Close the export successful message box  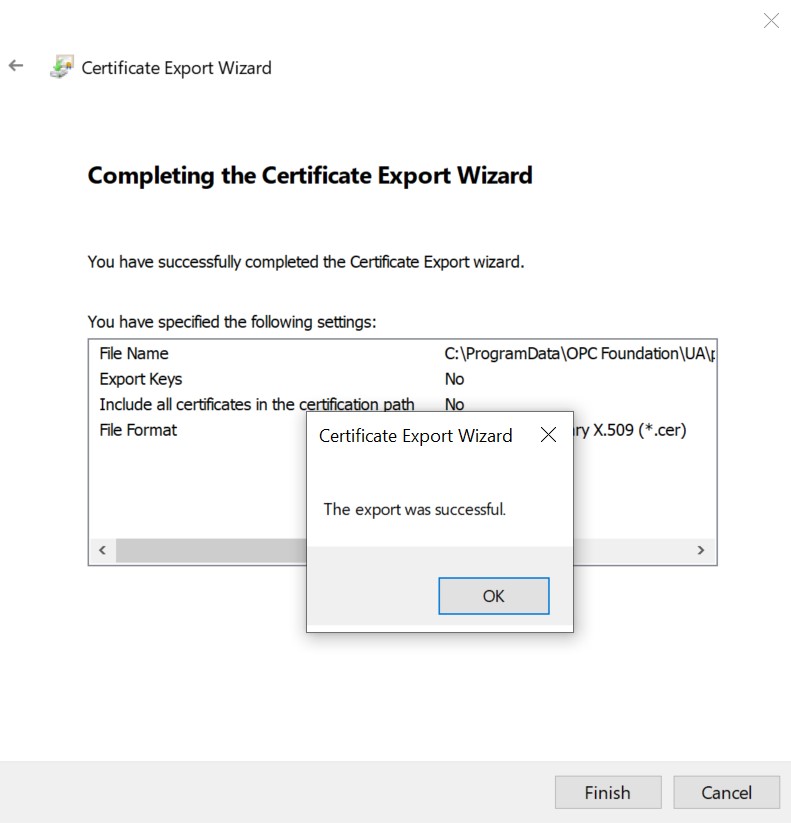(x=548, y=435)
